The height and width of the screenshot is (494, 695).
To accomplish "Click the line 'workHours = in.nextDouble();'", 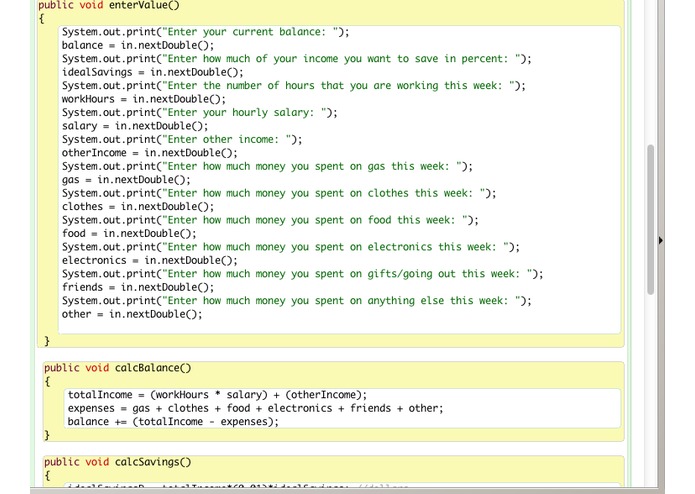I will coord(144,99).
